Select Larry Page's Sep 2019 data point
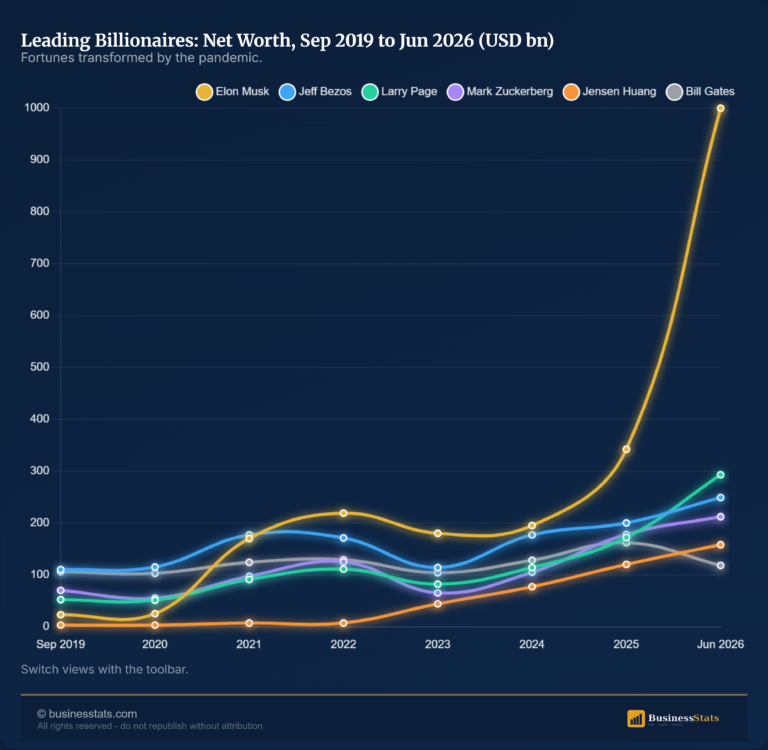This screenshot has width=768, height=750. (x=61, y=600)
